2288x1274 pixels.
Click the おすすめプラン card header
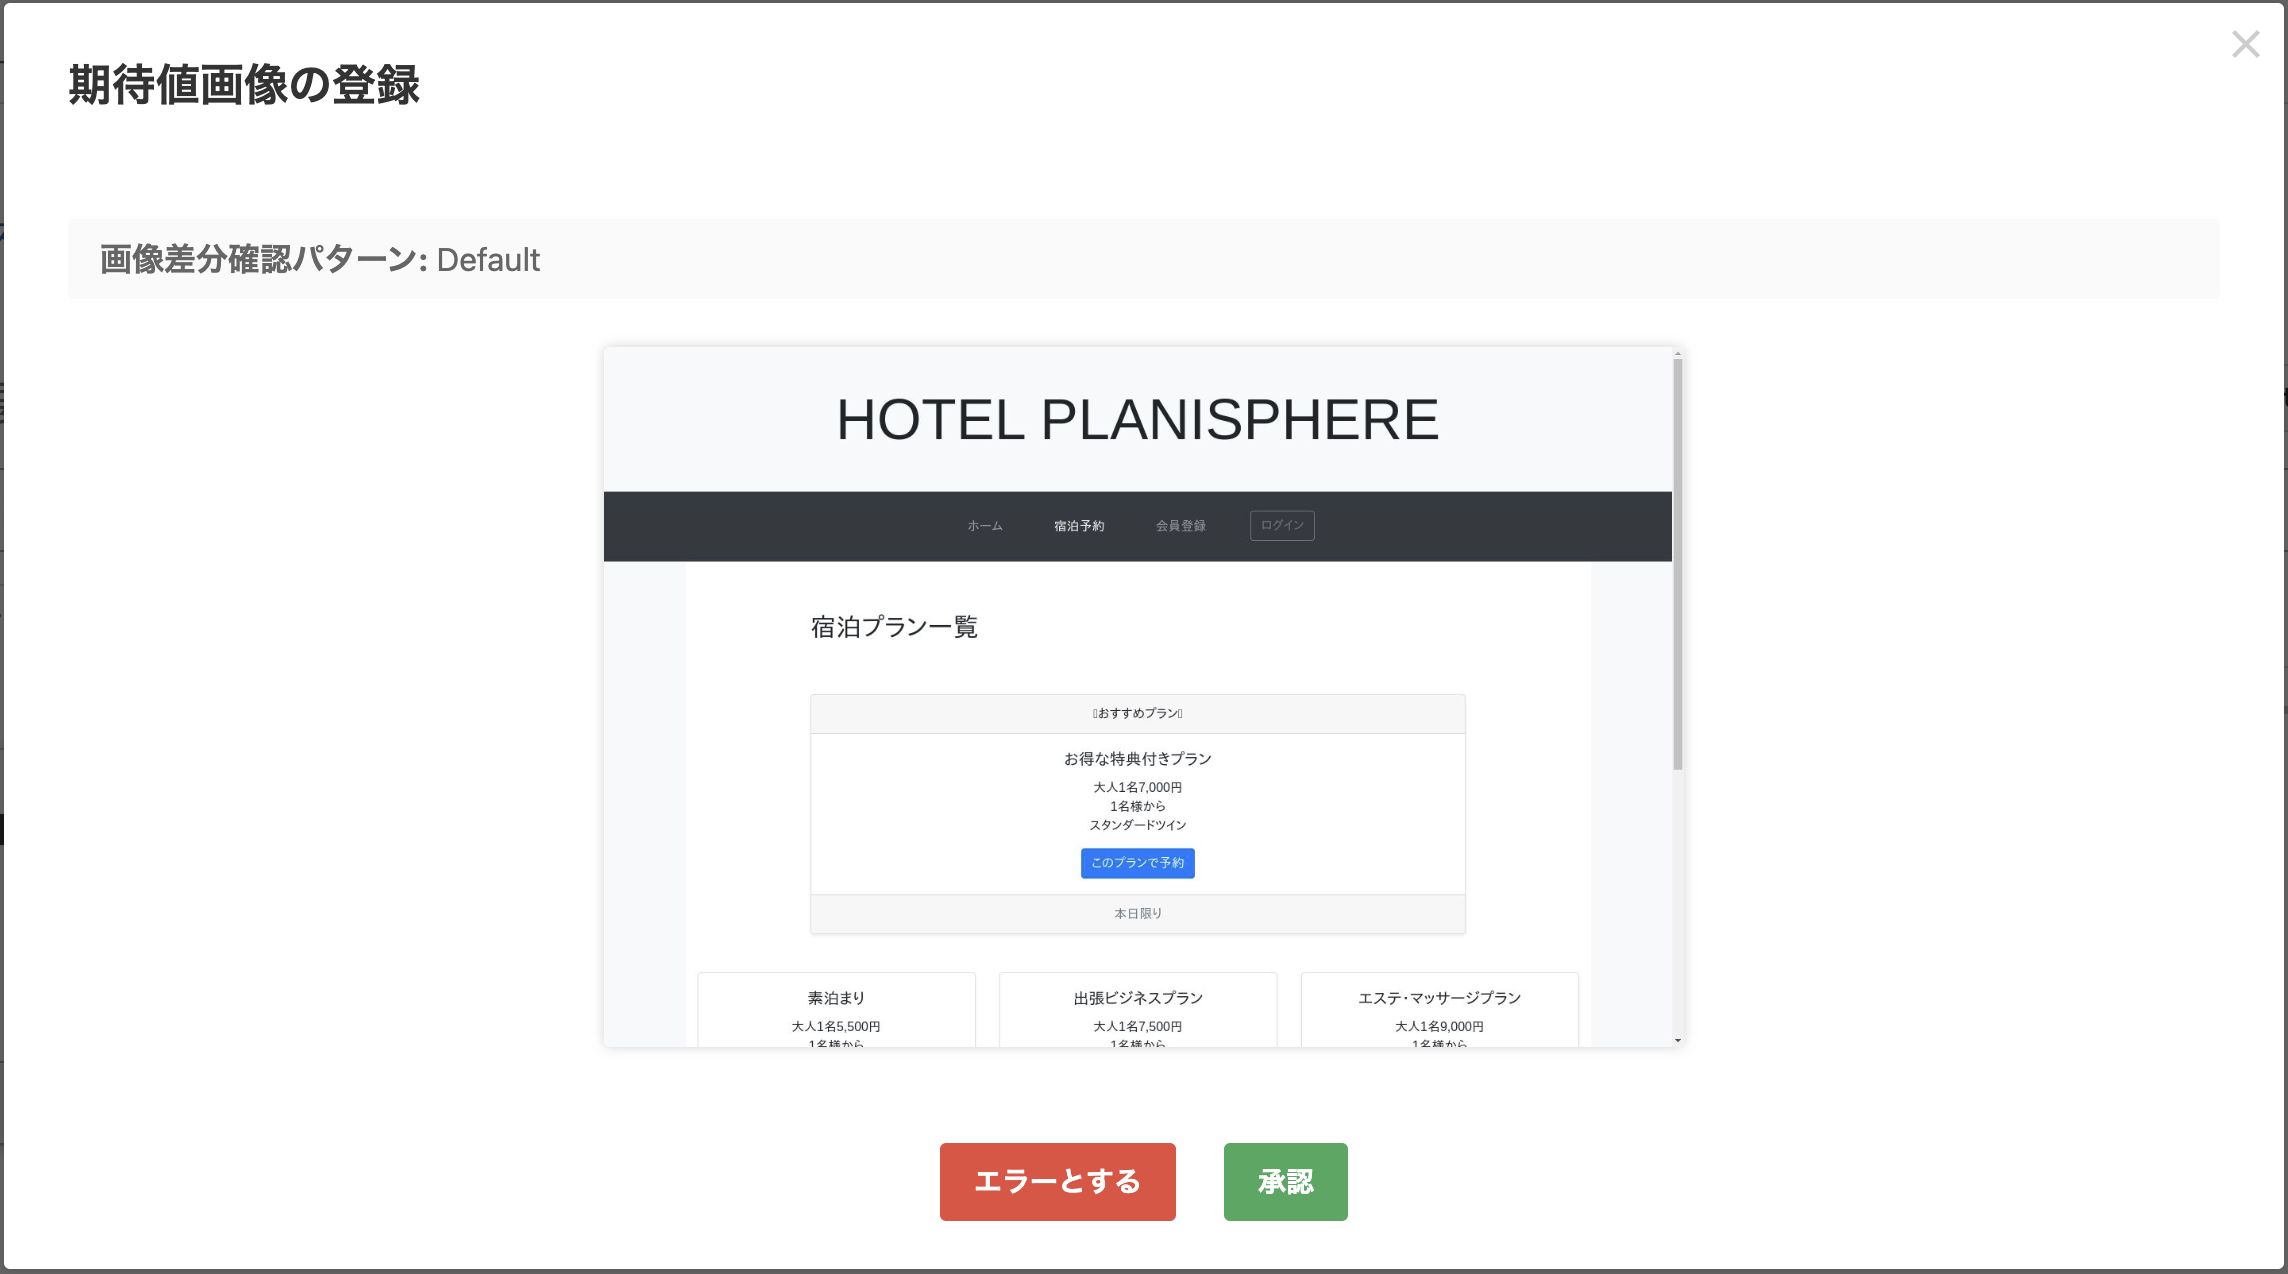pyautogui.click(x=1137, y=714)
